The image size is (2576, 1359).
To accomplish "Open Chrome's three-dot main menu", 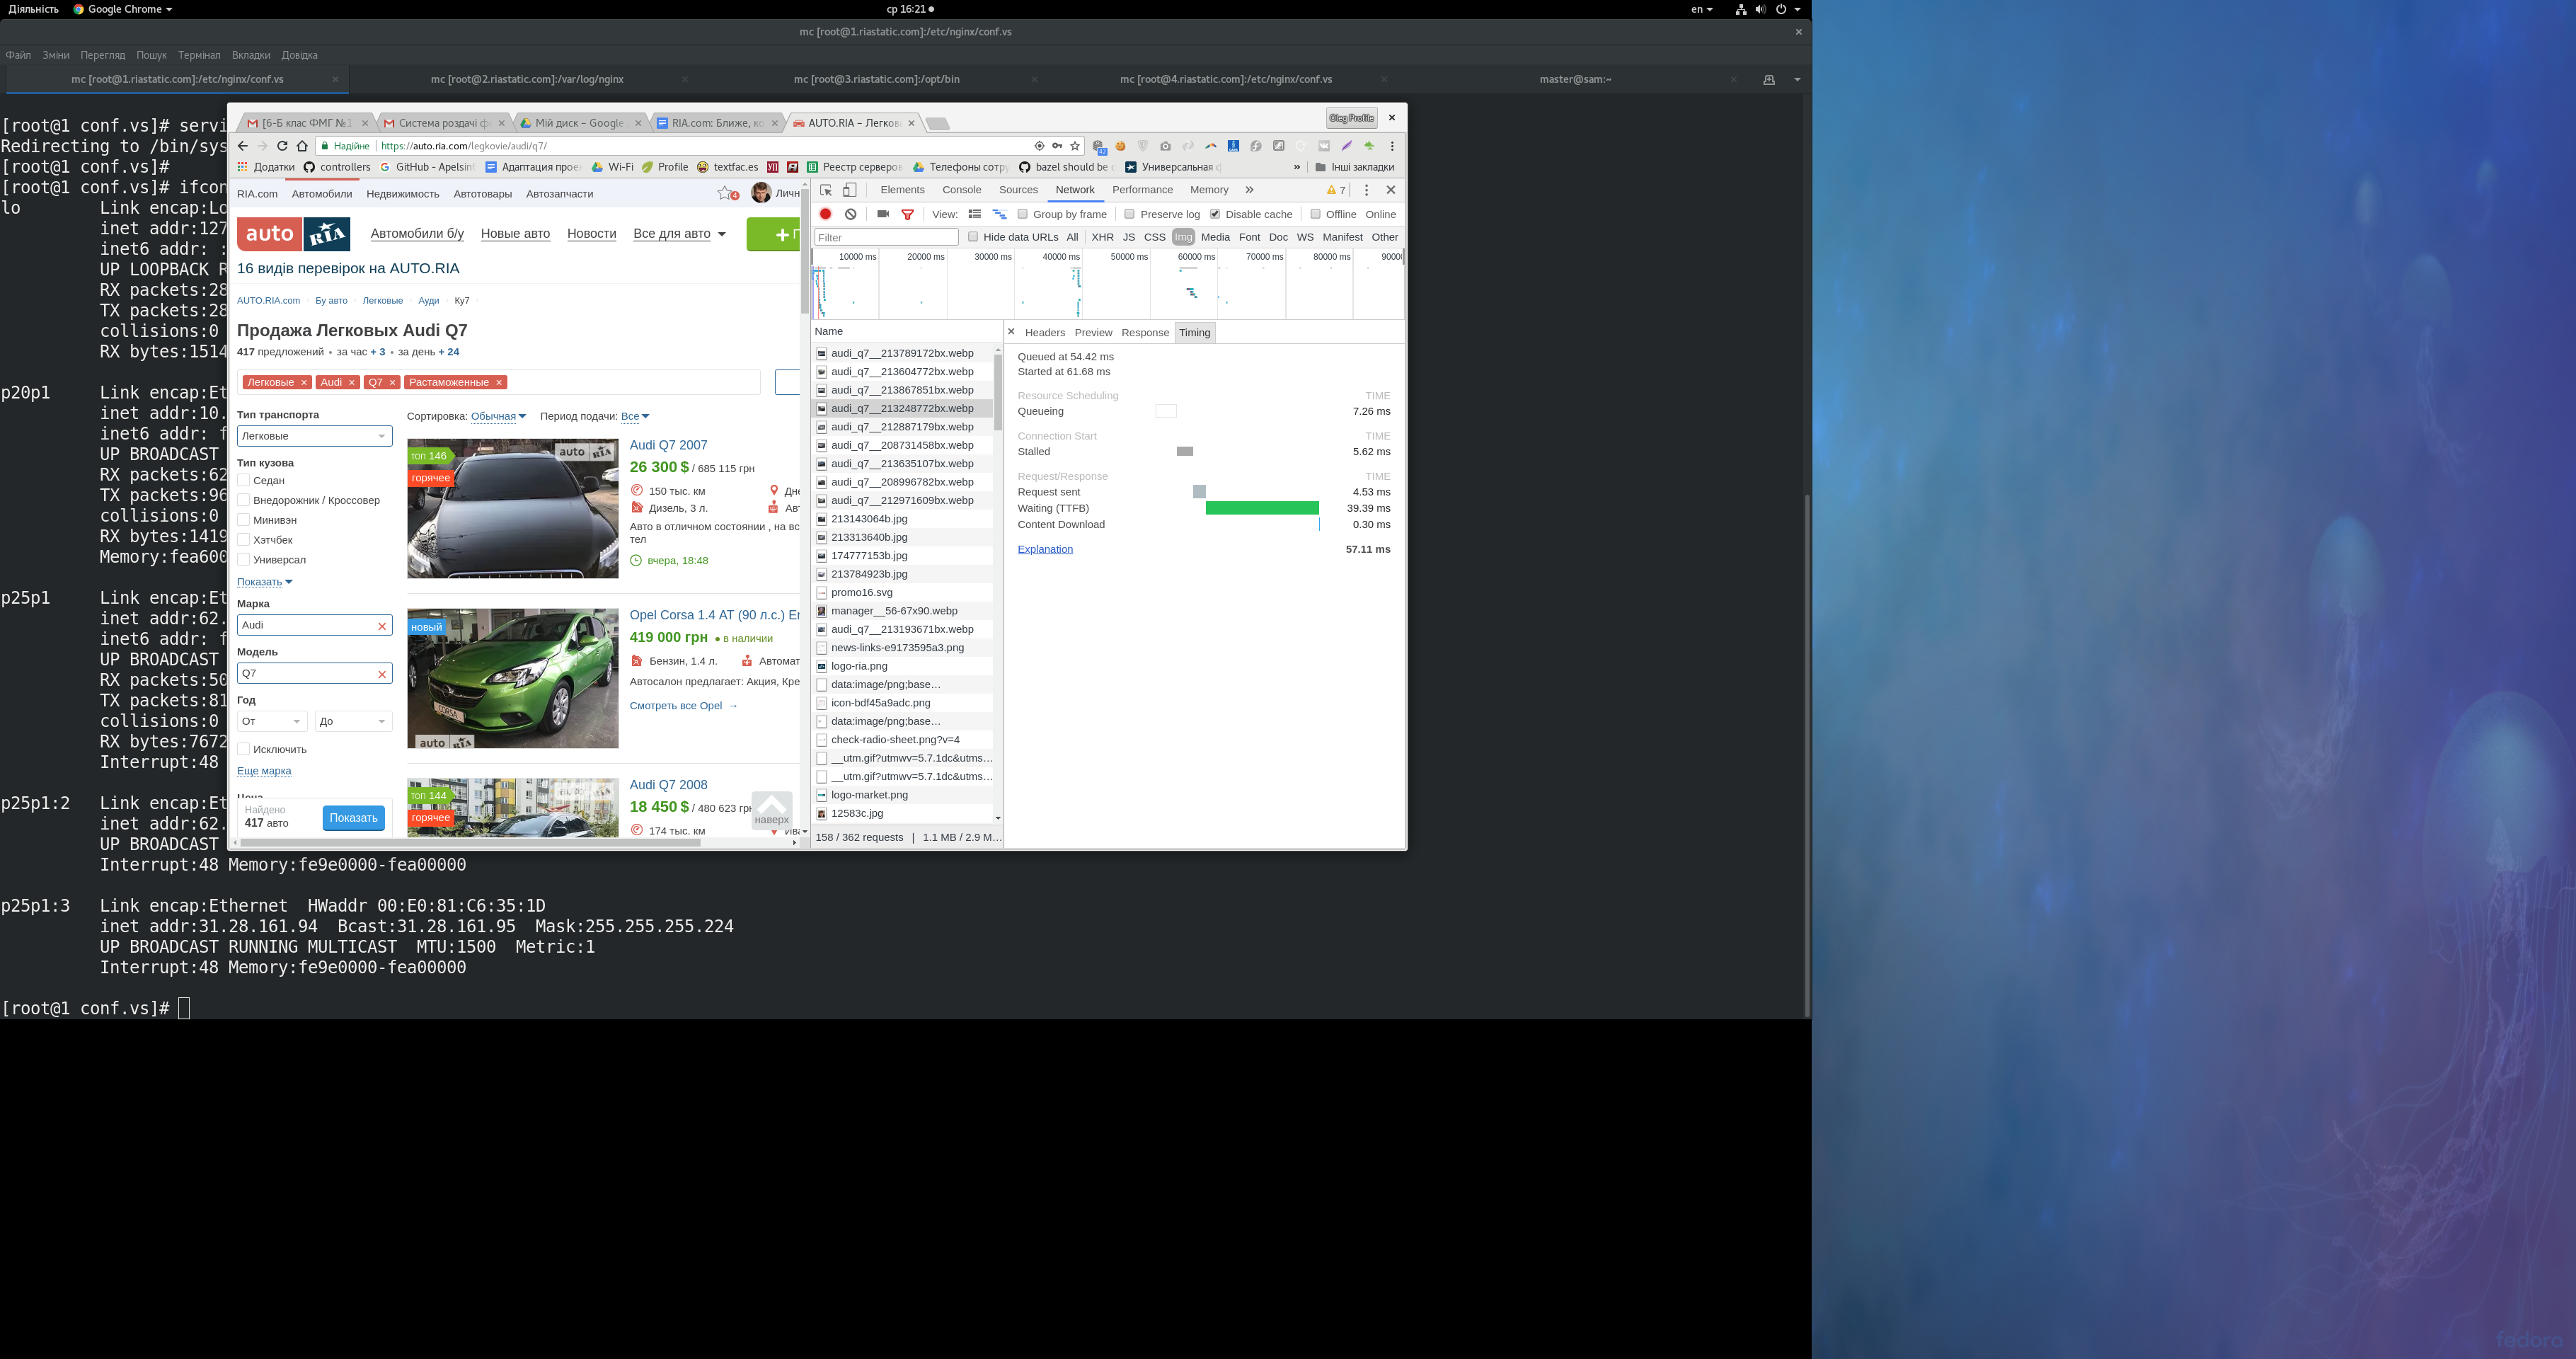I will (x=1392, y=146).
